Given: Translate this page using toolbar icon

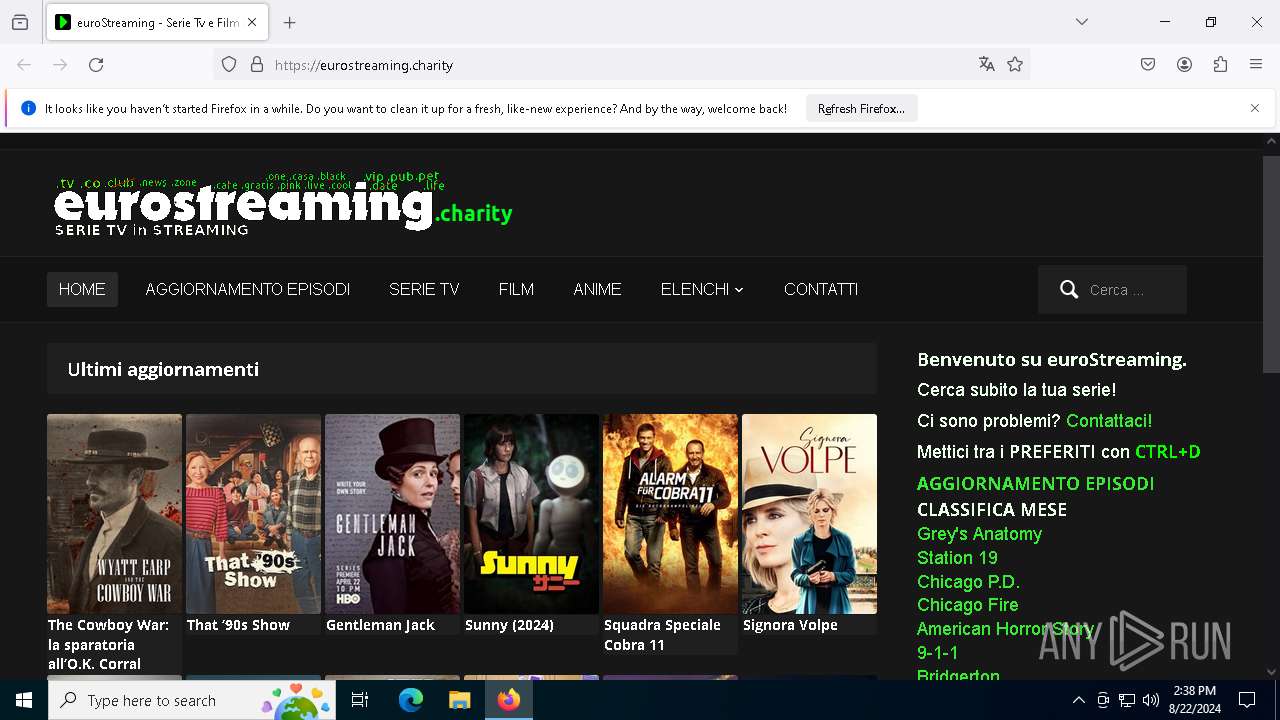Looking at the screenshot, I should point(987,65).
